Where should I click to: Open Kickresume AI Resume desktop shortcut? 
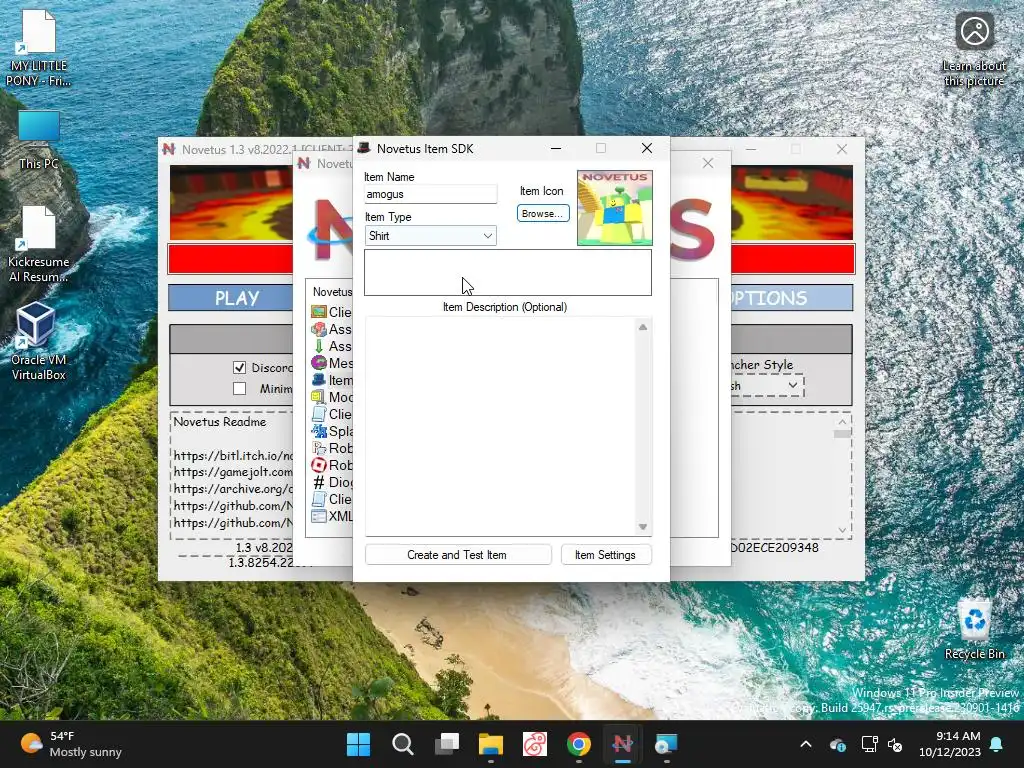coord(39,244)
